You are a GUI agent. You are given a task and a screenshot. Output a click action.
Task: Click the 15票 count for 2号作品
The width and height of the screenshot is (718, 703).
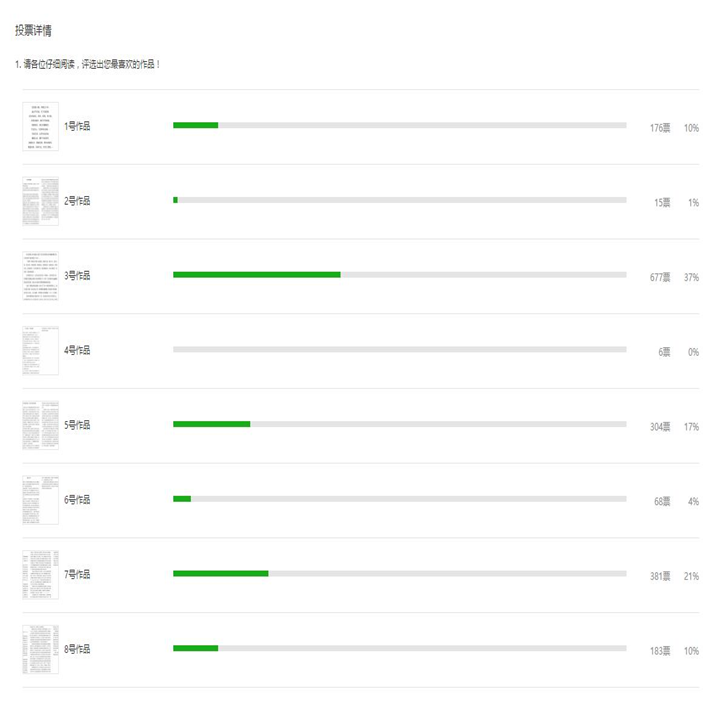662,203
